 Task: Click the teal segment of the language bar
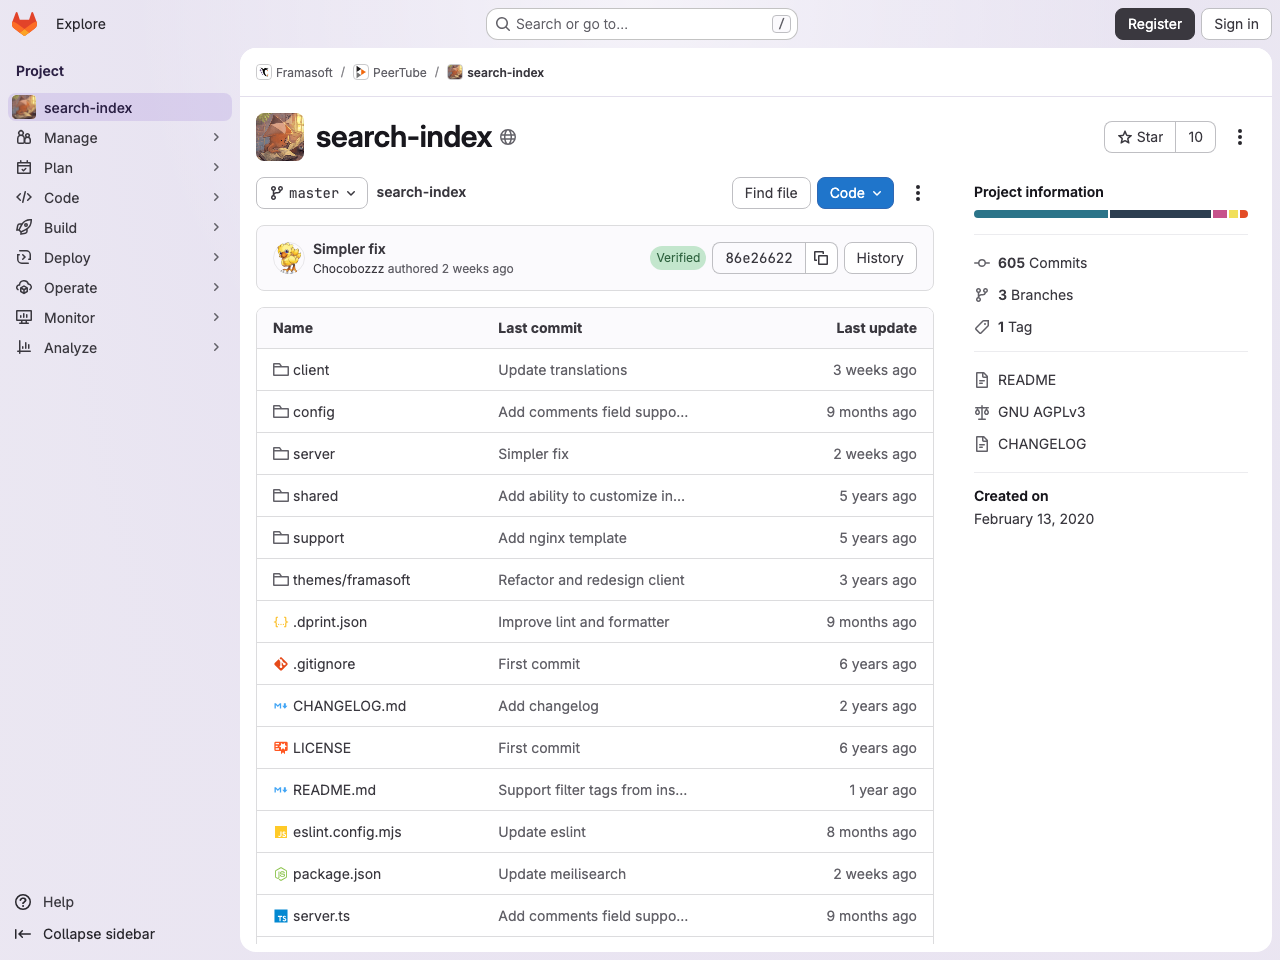coord(1040,213)
